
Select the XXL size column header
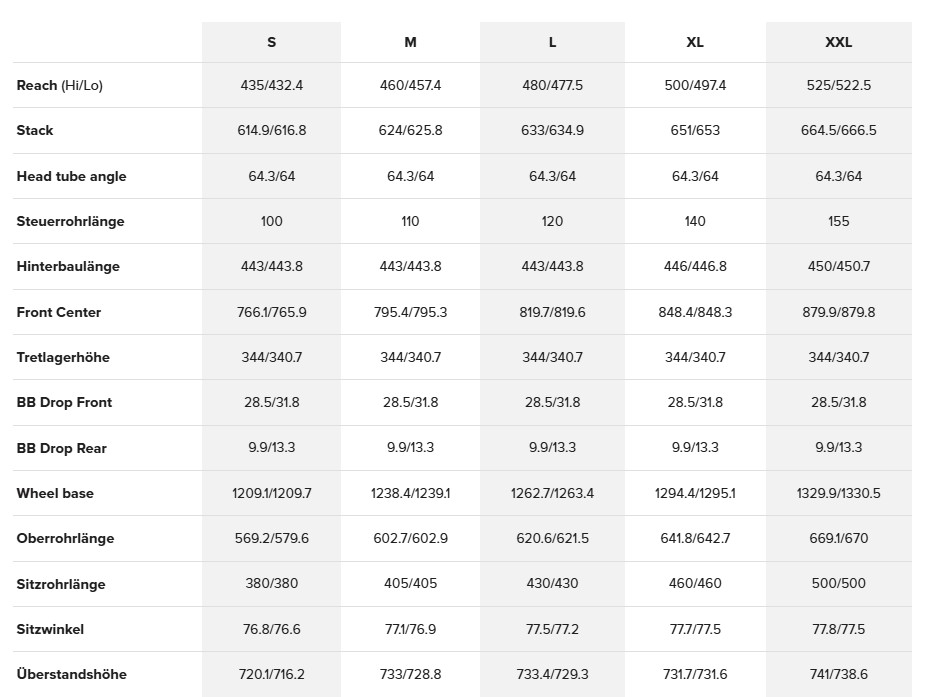tap(838, 43)
